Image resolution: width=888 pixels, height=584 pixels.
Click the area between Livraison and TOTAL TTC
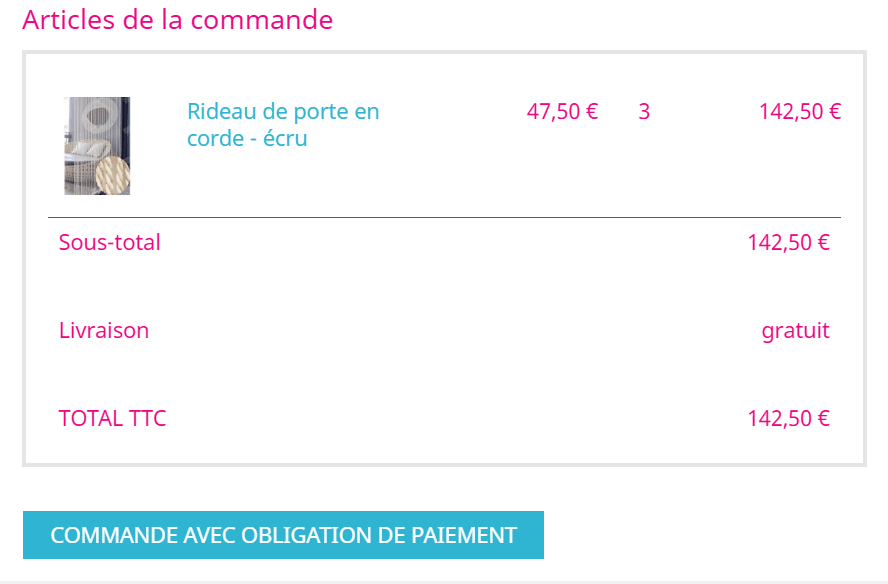click(440, 374)
